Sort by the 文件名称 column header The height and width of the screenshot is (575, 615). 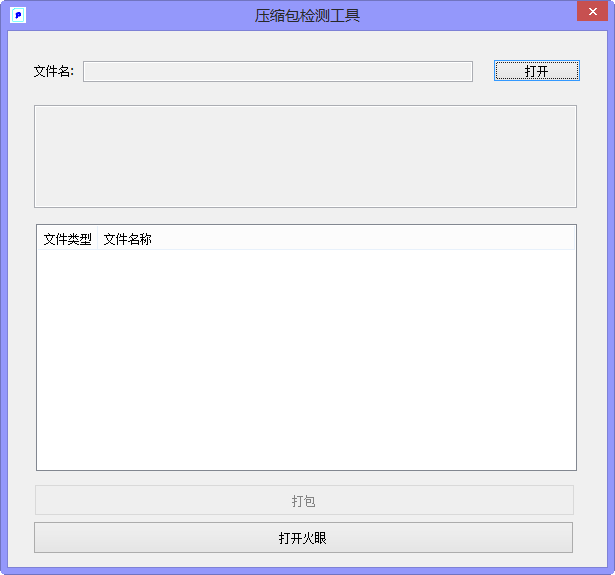click(127, 239)
